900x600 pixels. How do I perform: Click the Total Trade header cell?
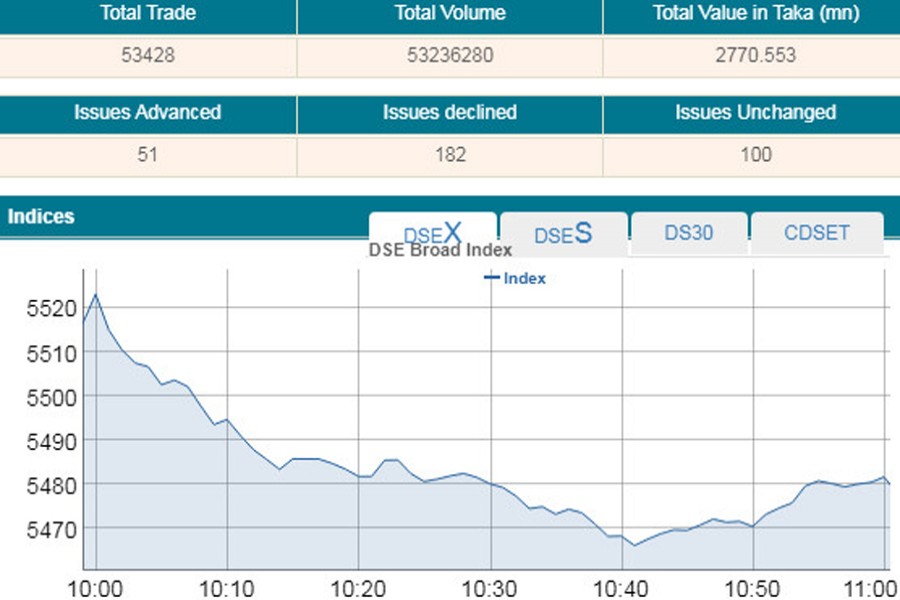pos(148,14)
